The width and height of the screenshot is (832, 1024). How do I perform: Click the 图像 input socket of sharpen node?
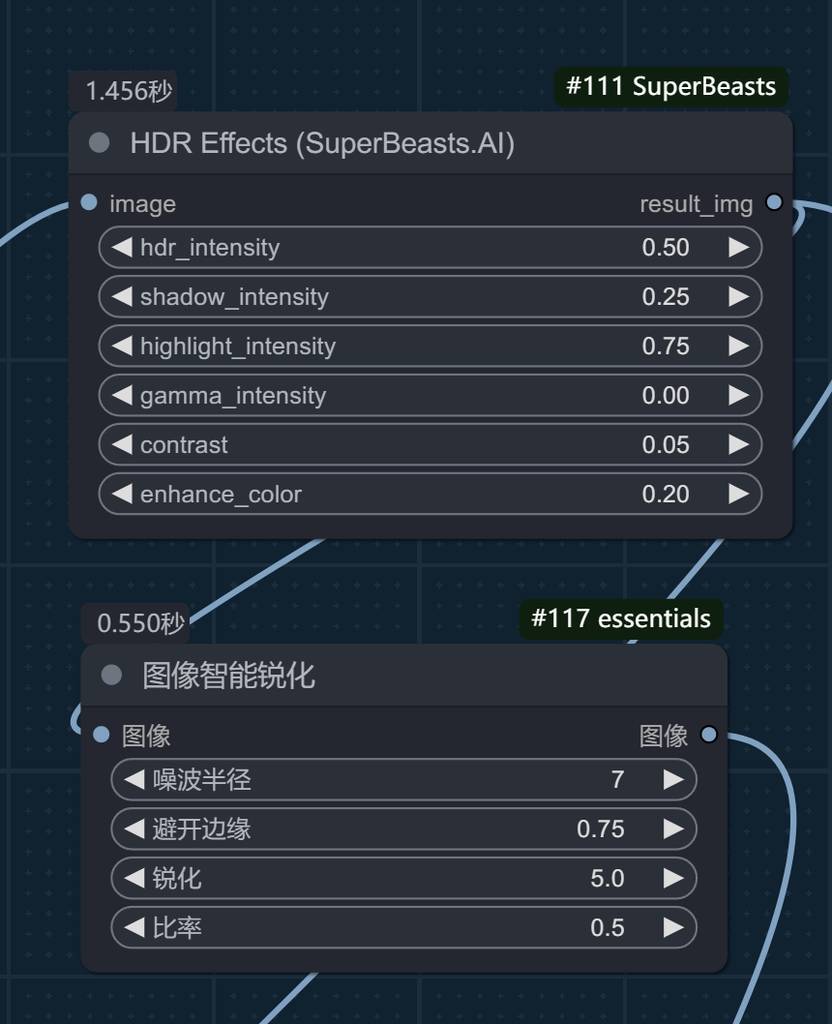(x=101, y=735)
